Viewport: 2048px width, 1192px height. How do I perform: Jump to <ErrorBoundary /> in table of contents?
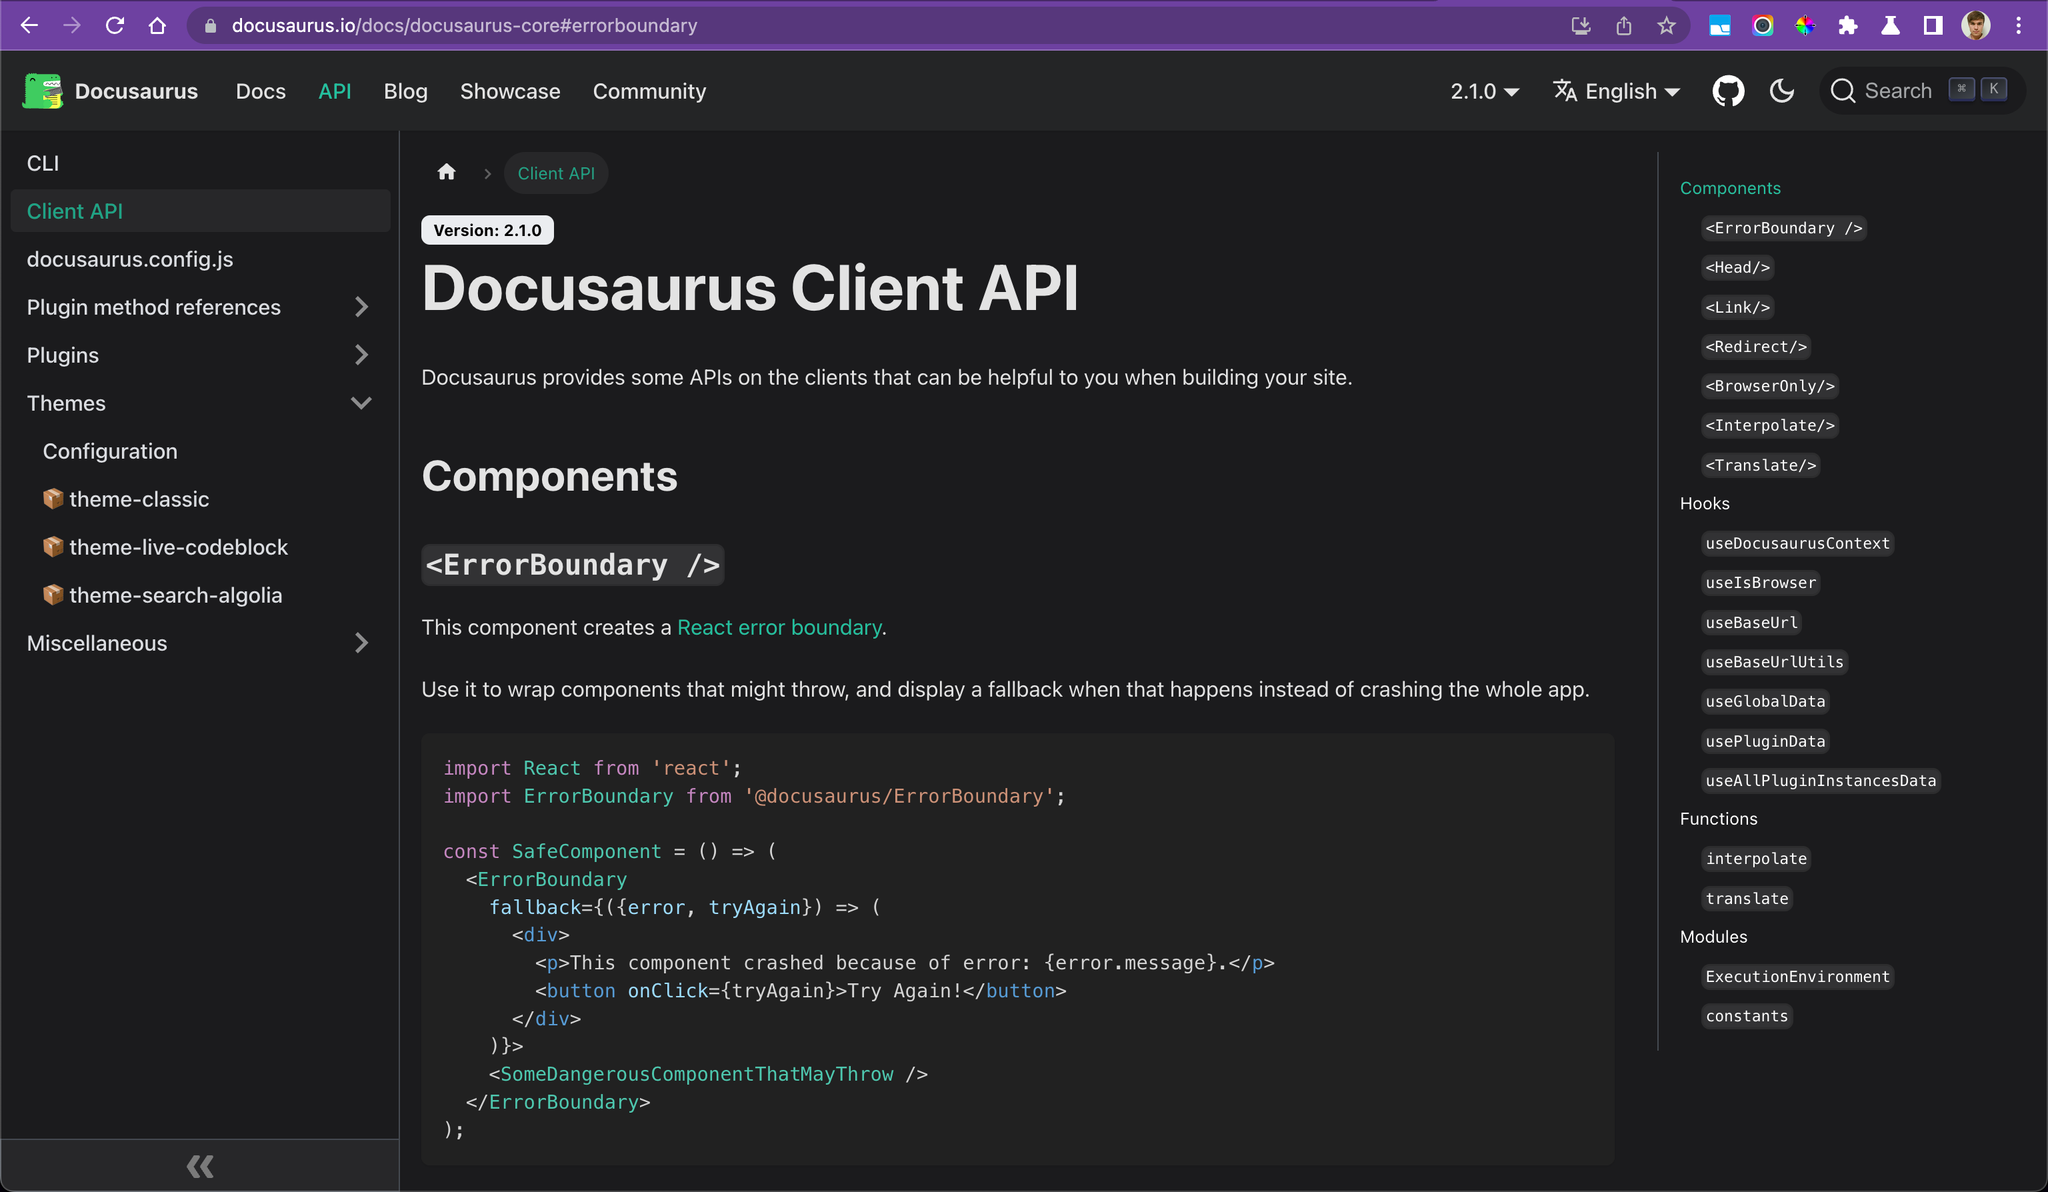(x=1784, y=228)
